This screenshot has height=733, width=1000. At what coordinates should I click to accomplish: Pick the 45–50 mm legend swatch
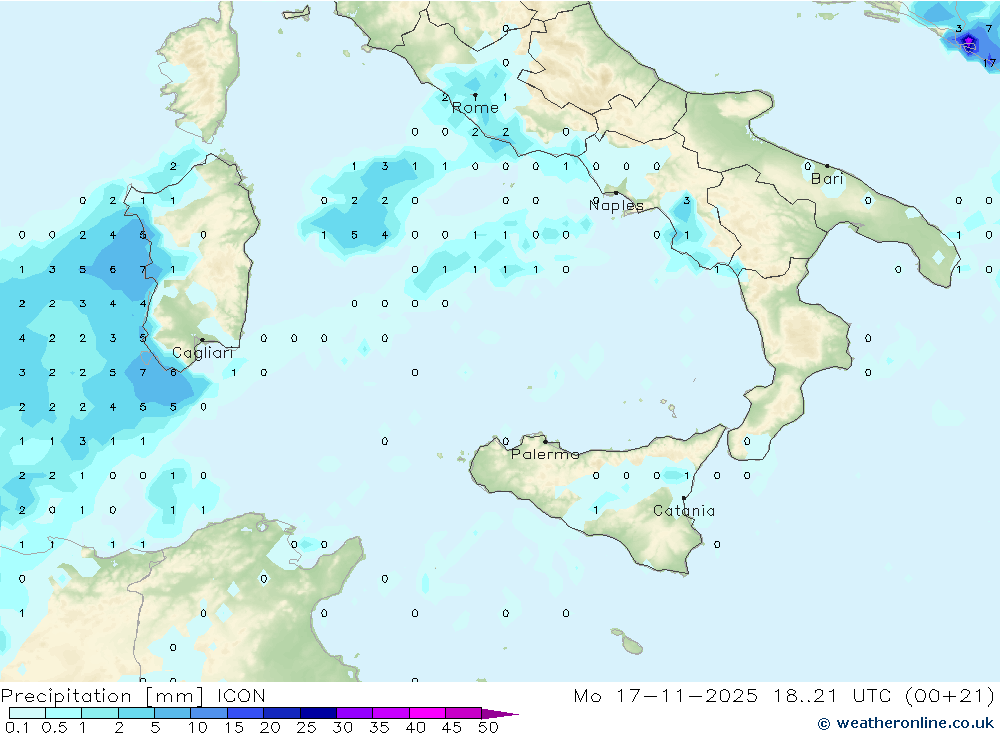coord(463,713)
